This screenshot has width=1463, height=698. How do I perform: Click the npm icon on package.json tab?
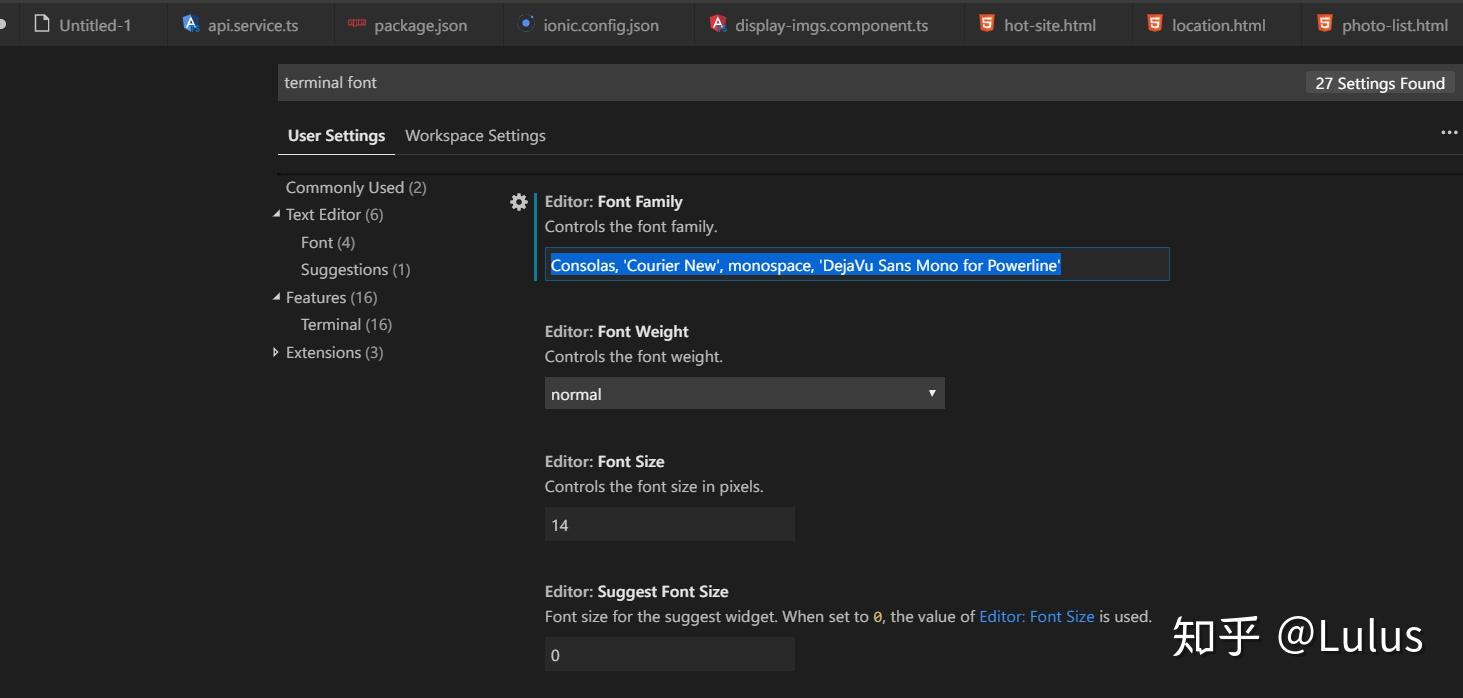click(x=357, y=24)
